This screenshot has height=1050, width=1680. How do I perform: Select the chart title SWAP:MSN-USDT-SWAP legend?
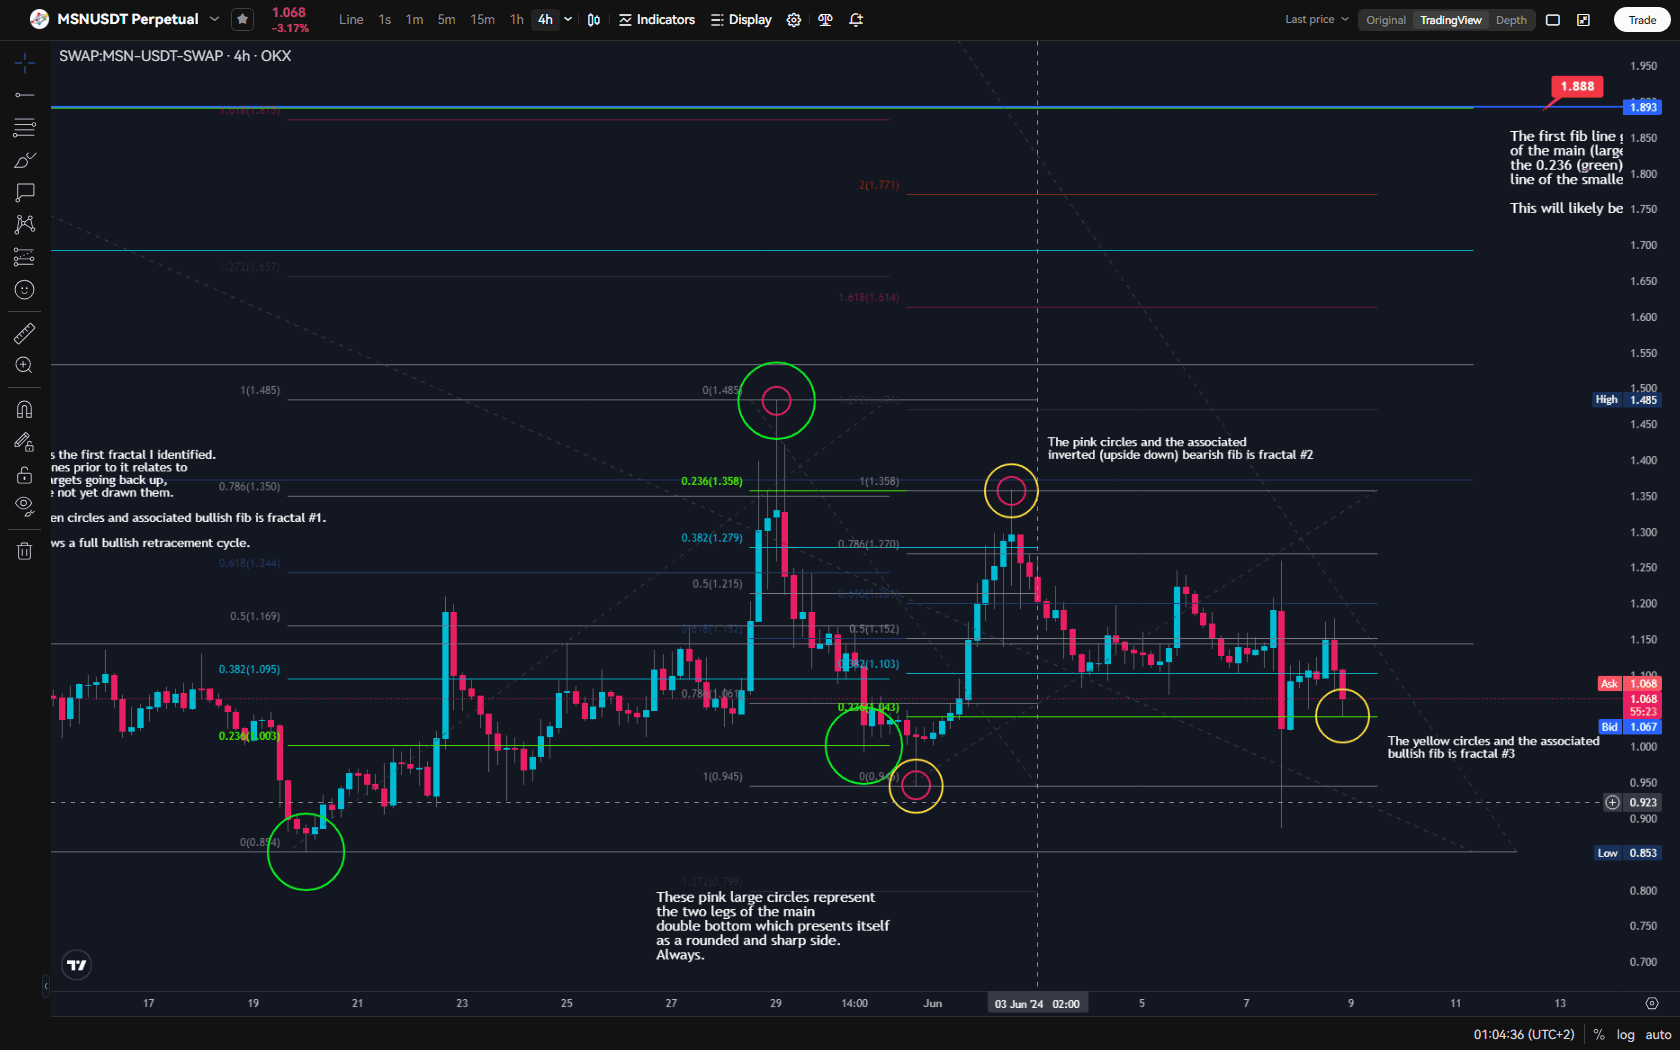click(175, 56)
